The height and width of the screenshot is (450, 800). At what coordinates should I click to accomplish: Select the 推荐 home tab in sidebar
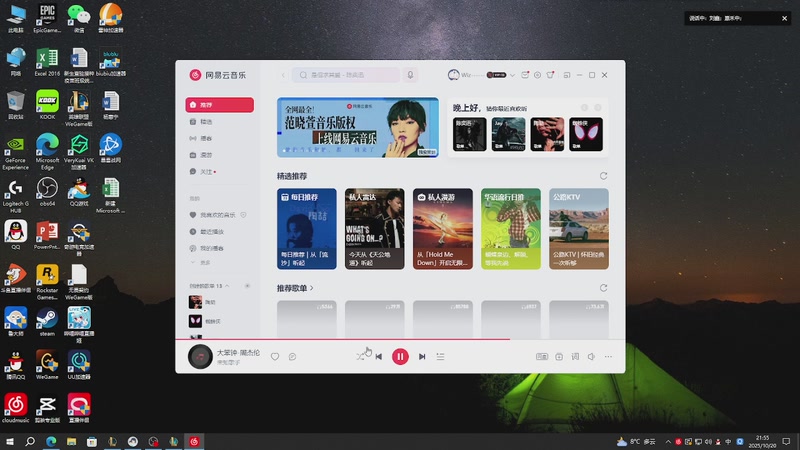coord(219,105)
